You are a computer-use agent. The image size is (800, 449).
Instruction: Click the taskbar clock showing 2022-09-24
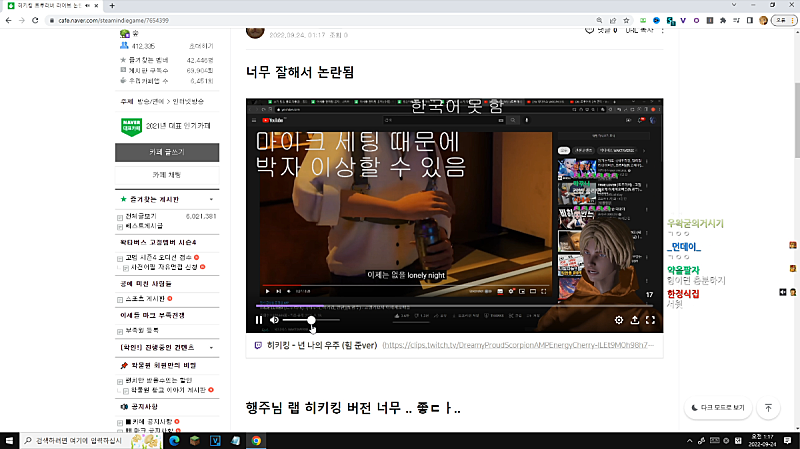(x=762, y=440)
